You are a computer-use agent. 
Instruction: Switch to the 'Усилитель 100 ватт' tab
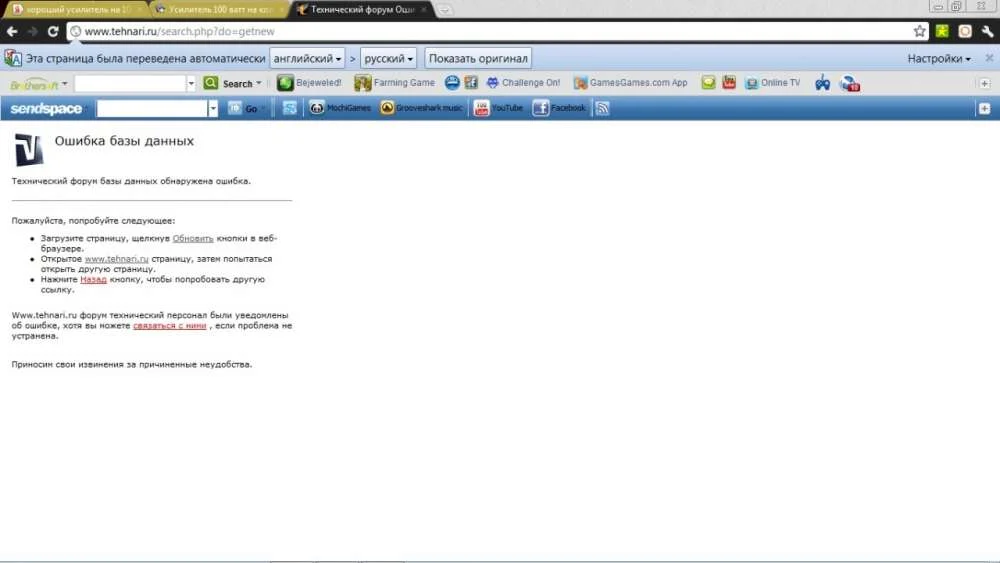pos(217,10)
